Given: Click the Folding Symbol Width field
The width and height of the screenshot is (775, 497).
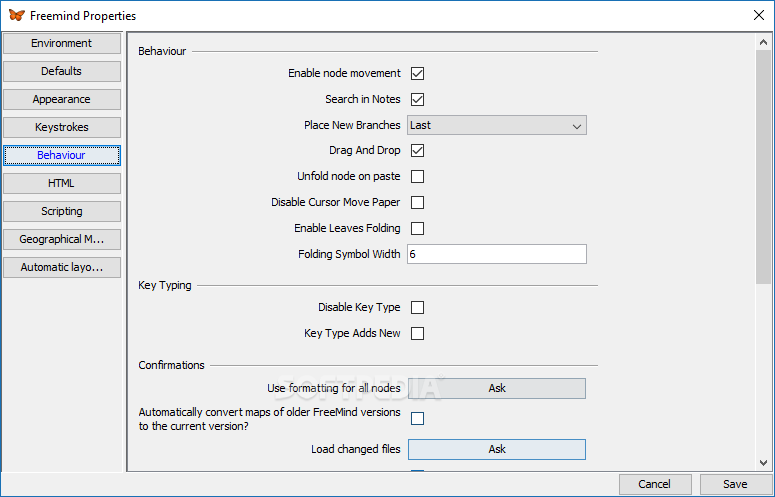Looking at the screenshot, I should (x=497, y=254).
